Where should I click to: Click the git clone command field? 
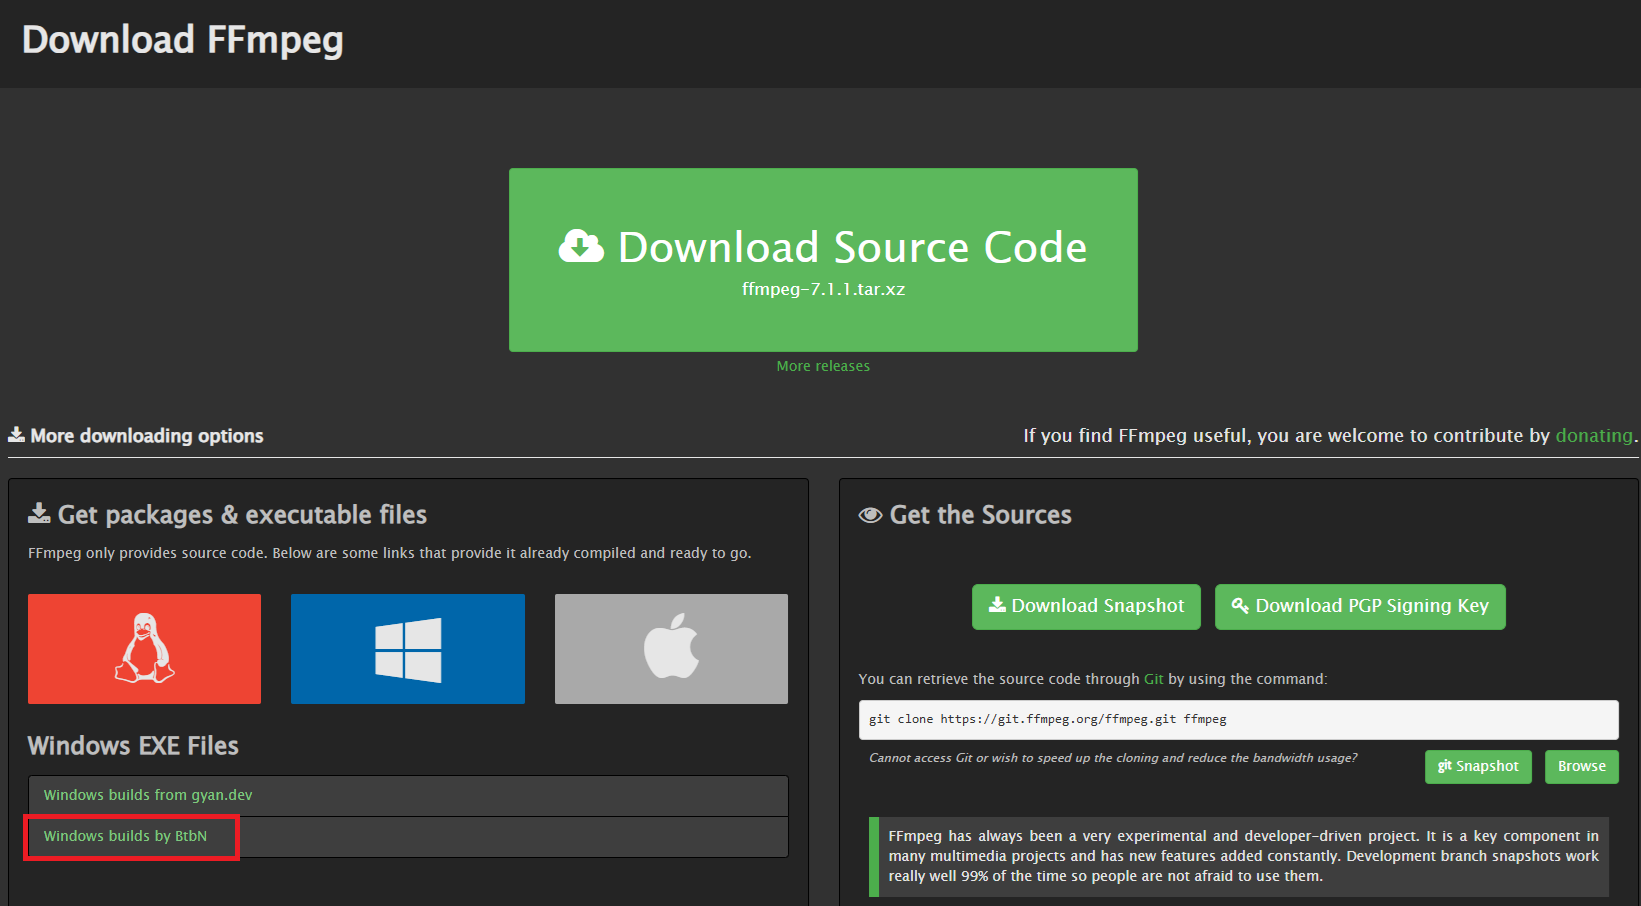coord(1238,719)
